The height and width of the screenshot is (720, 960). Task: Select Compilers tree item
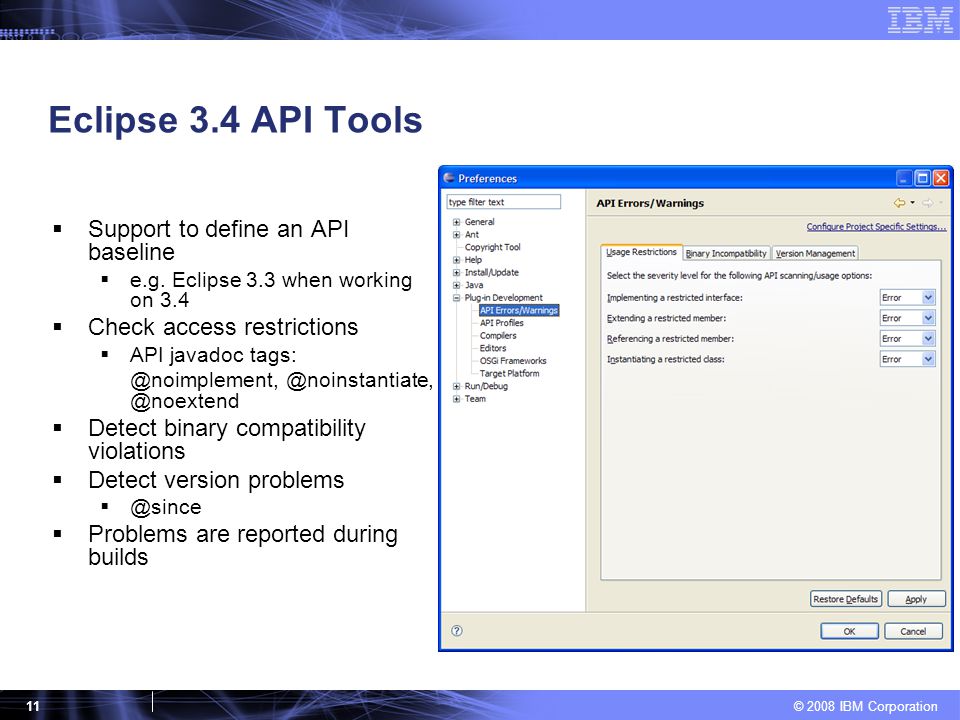pyautogui.click(x=498, y=336)
